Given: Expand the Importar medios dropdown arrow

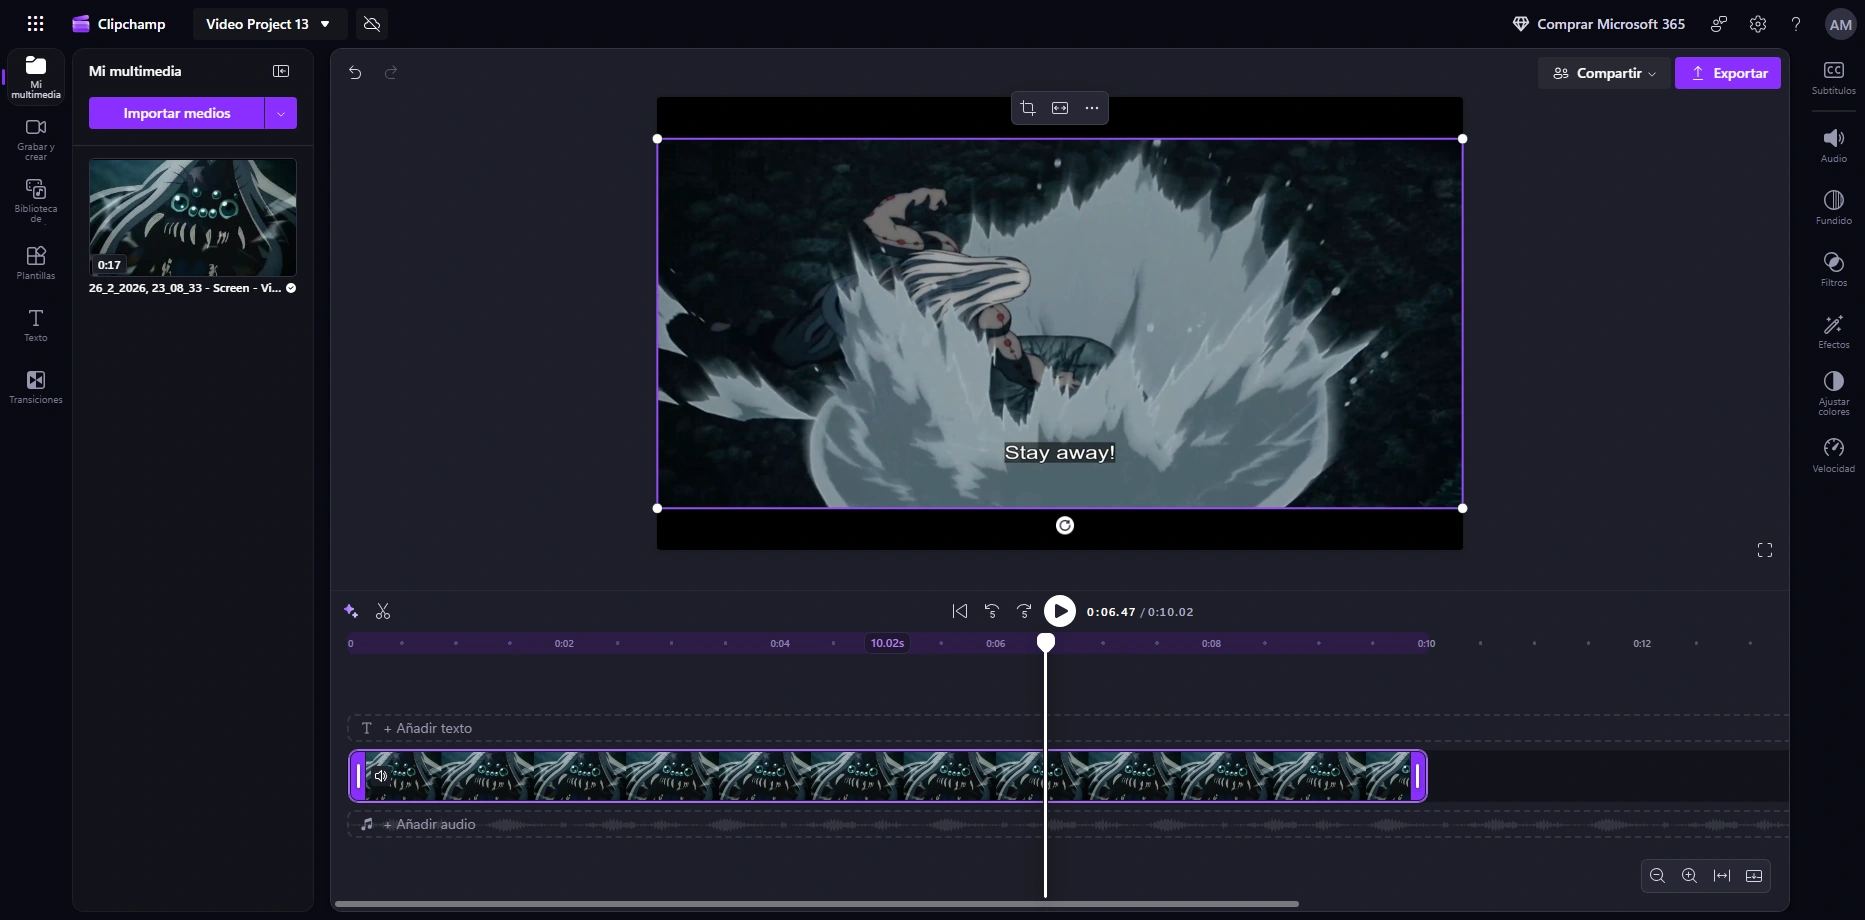Looking at the screenshot, I should click(281, 113).
